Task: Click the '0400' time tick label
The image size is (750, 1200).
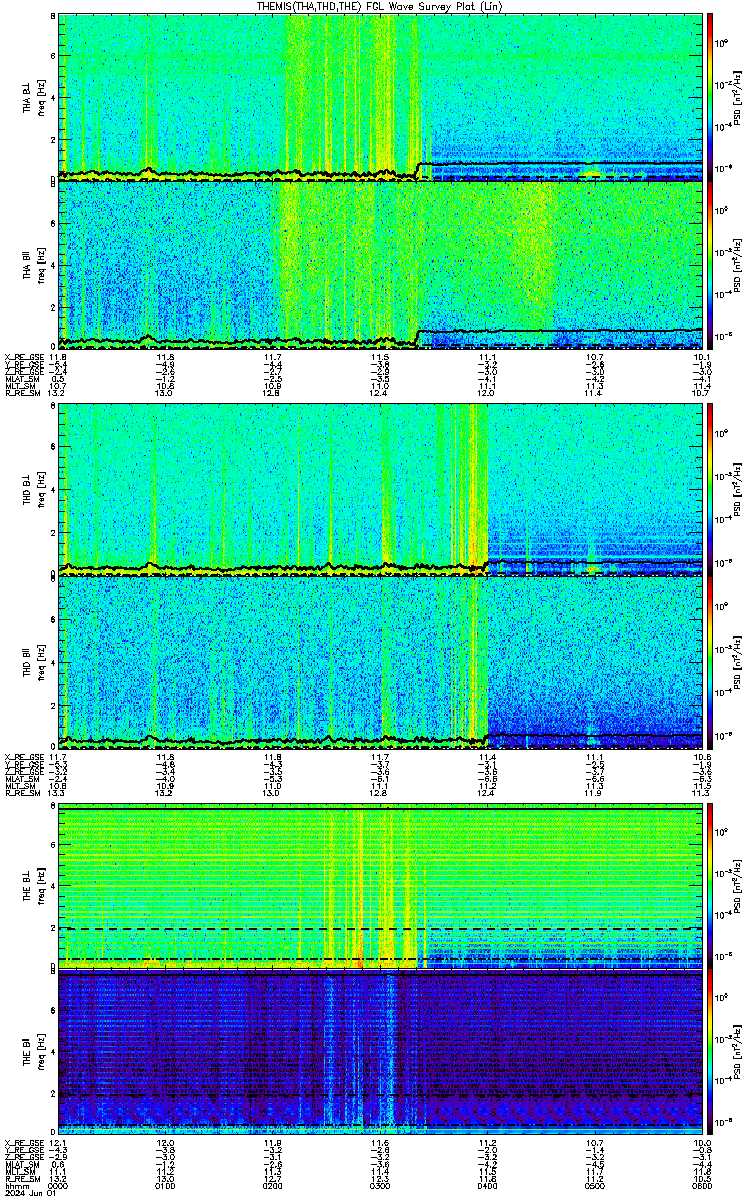Action: coord(487,1186)
